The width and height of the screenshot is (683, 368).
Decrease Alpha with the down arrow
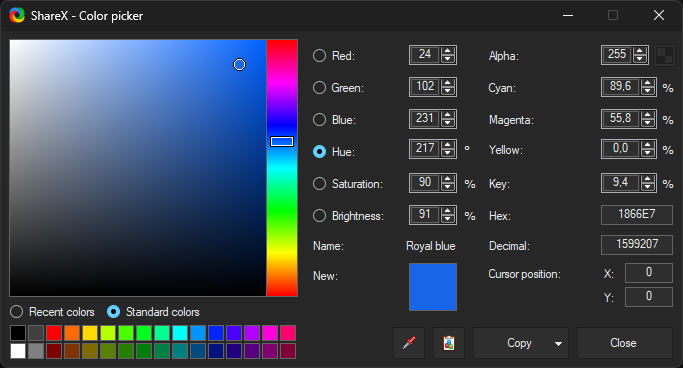(x=640, y=58)
